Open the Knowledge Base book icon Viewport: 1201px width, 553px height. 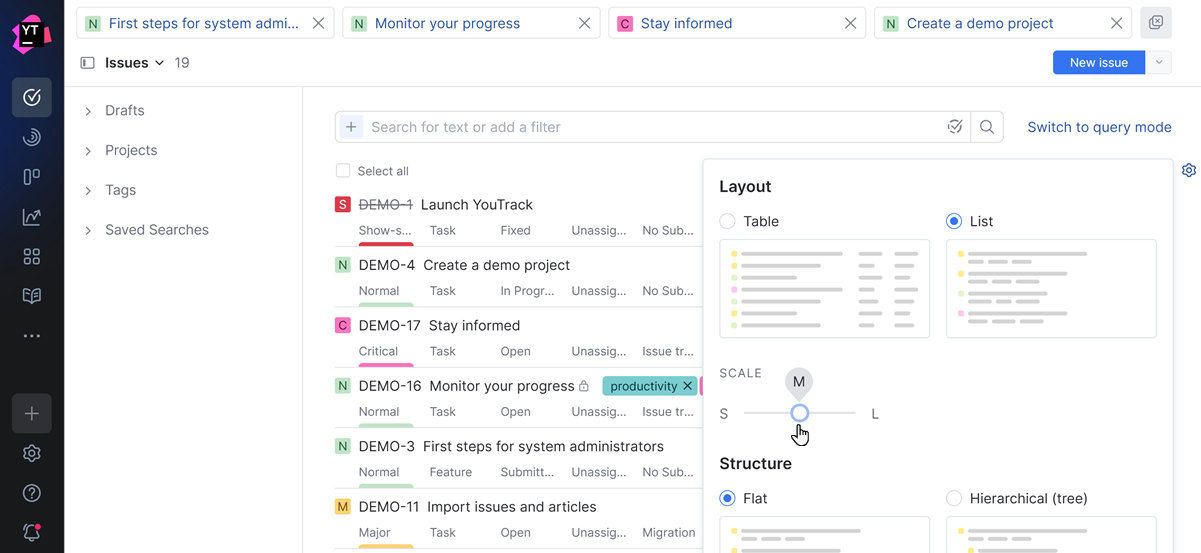[32, 296]
